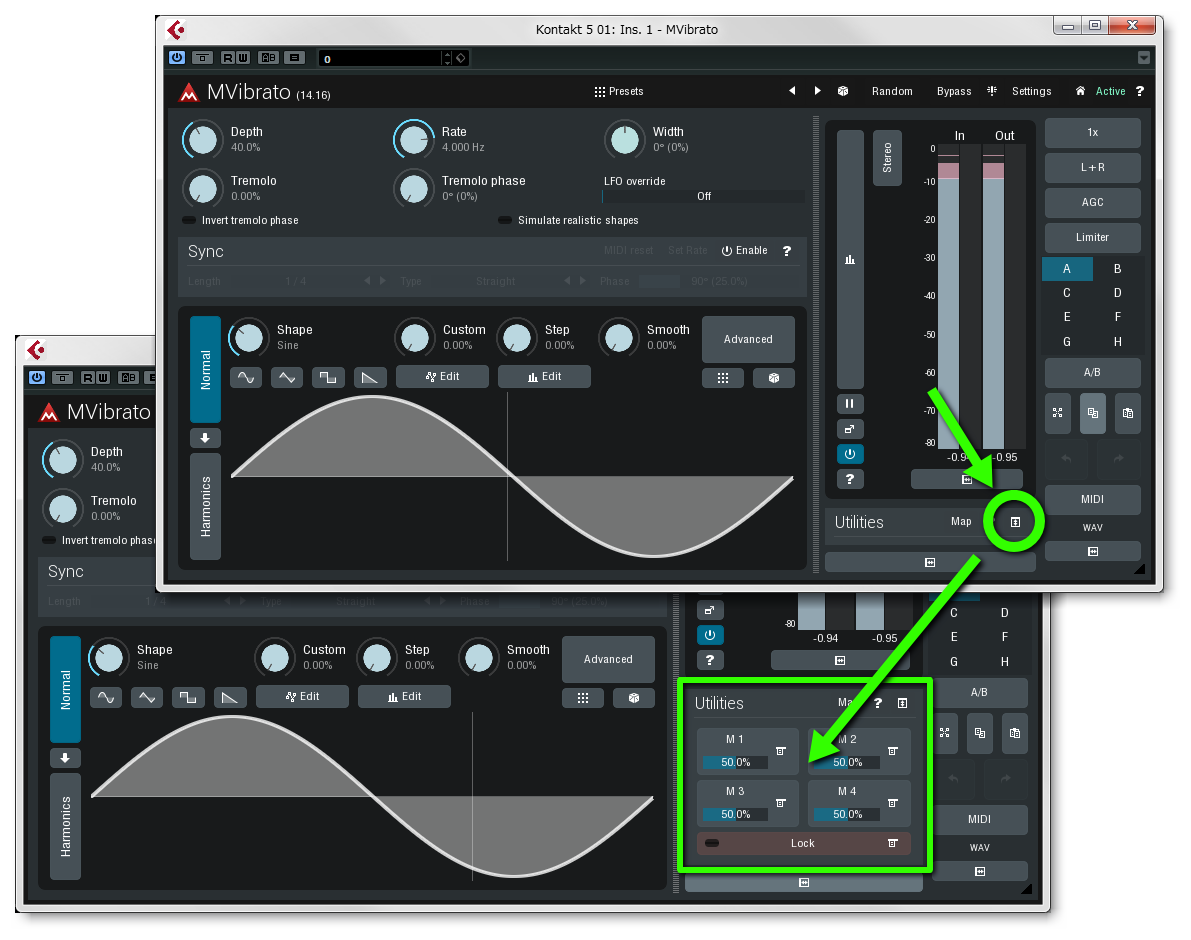
Task: Toggle Bypass in the top bar
Action: click(x=954, y=91)
